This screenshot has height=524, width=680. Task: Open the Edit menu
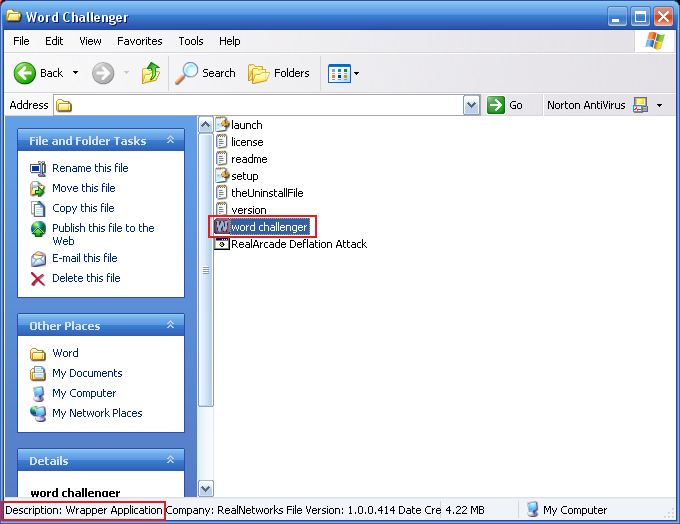(54, 41)
